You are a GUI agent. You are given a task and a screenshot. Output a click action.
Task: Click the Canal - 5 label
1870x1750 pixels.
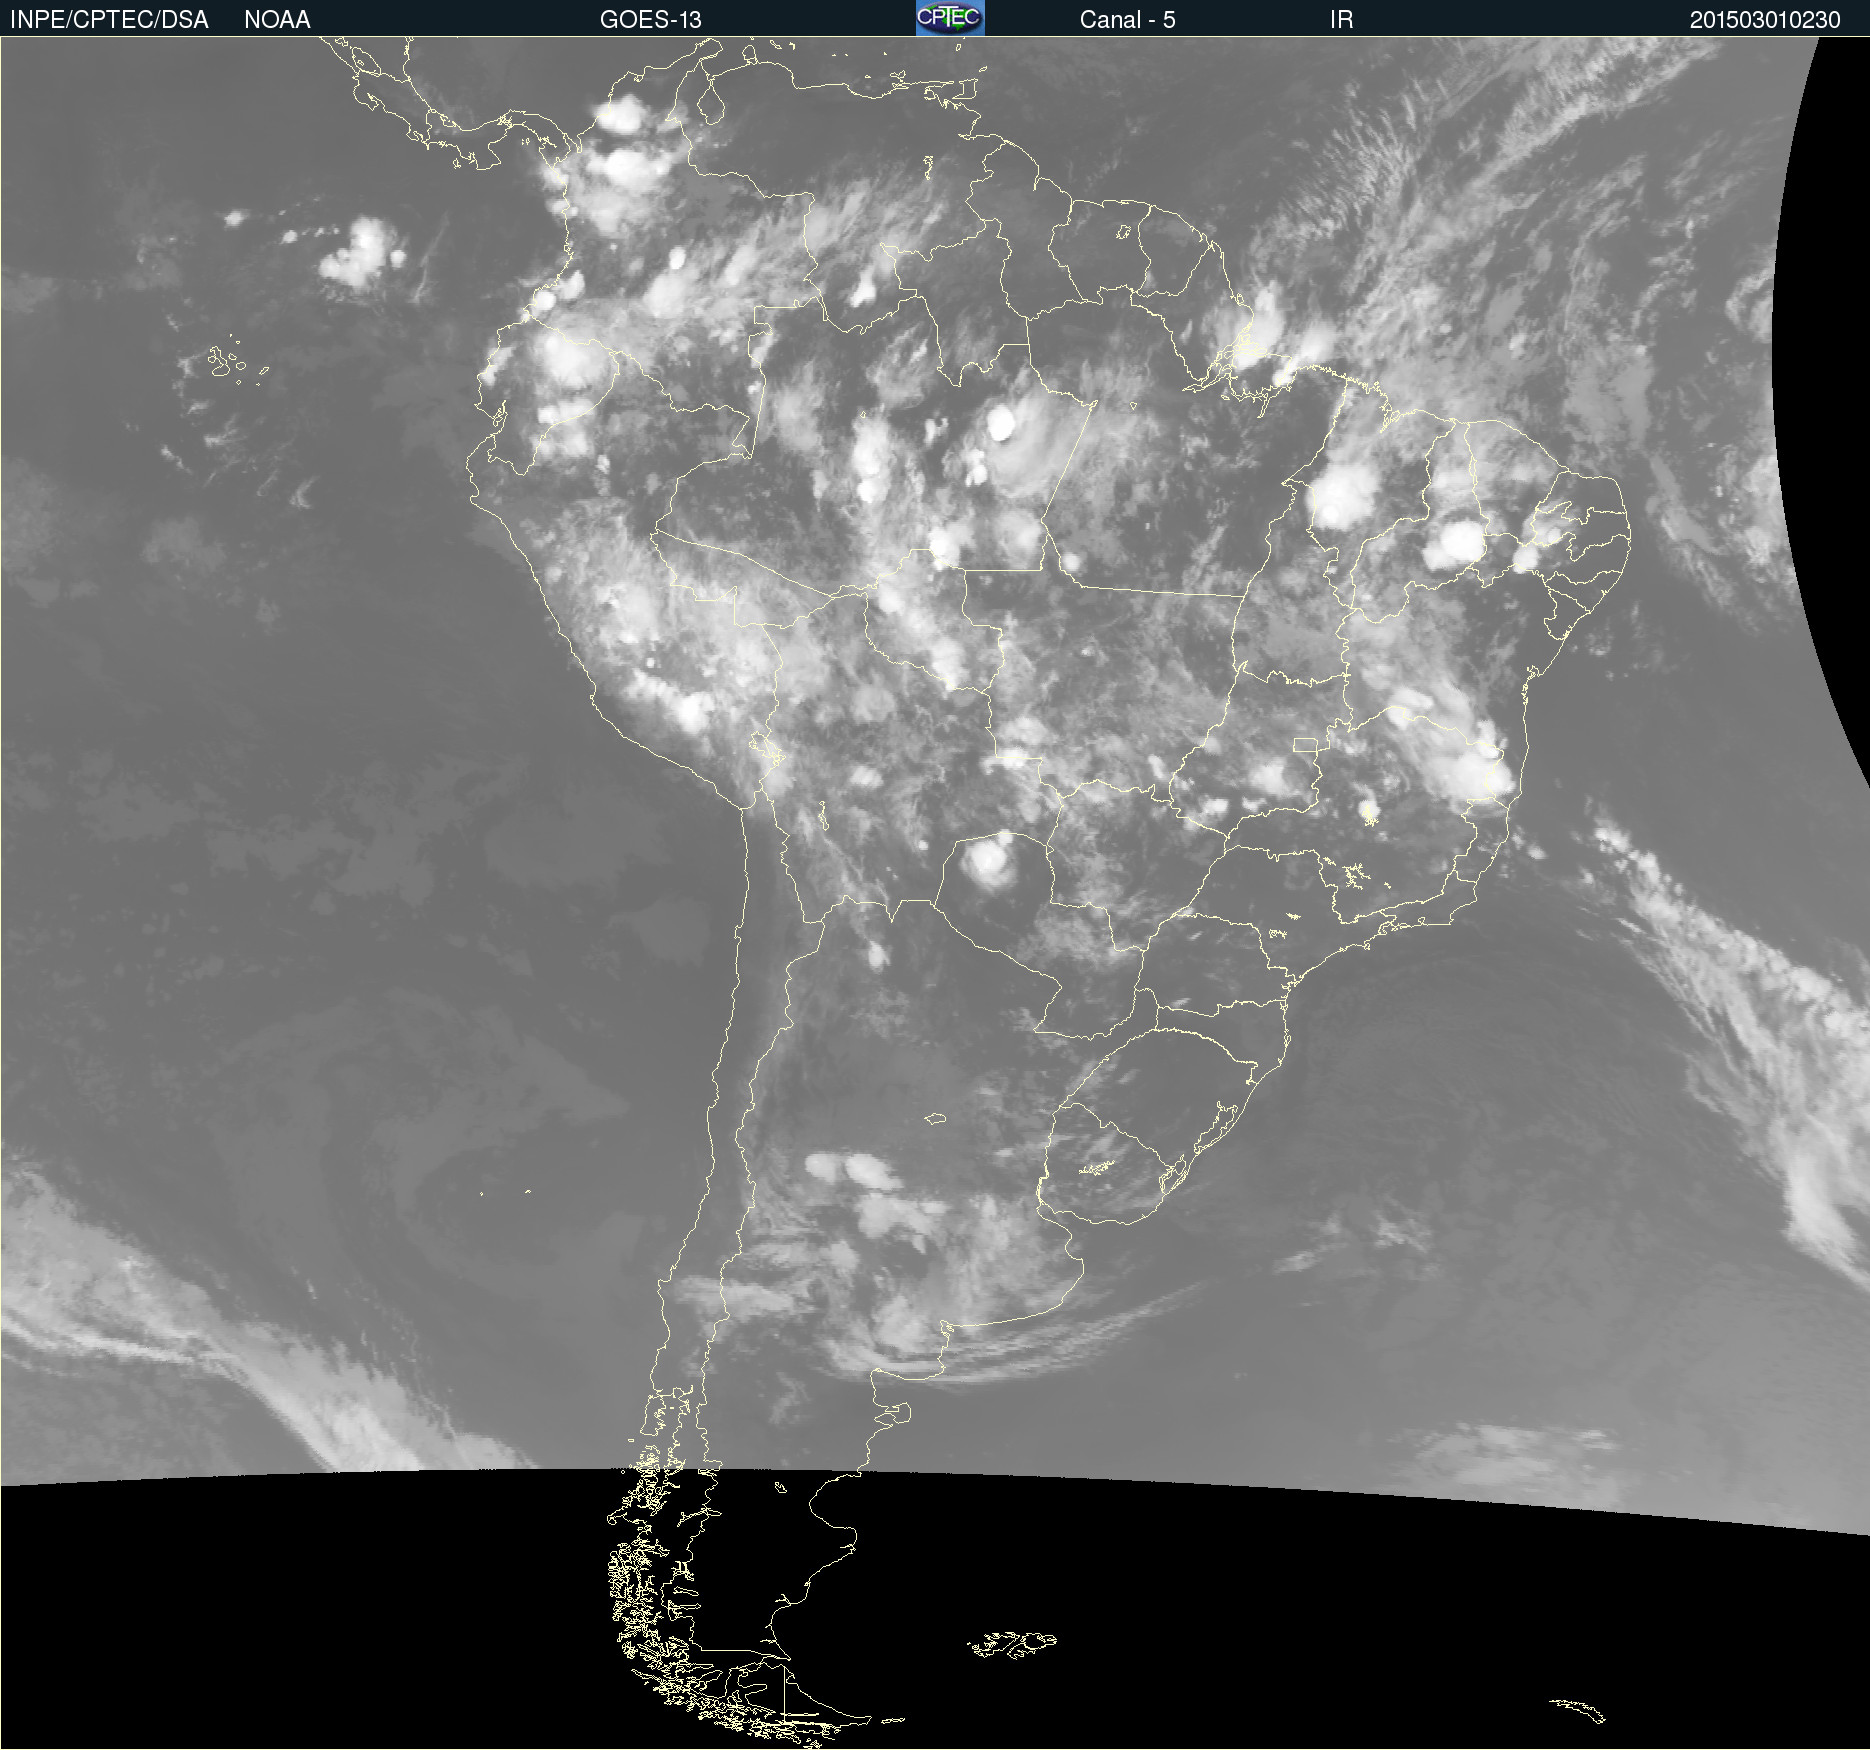pyautogui.click(x=1127, y=20)
